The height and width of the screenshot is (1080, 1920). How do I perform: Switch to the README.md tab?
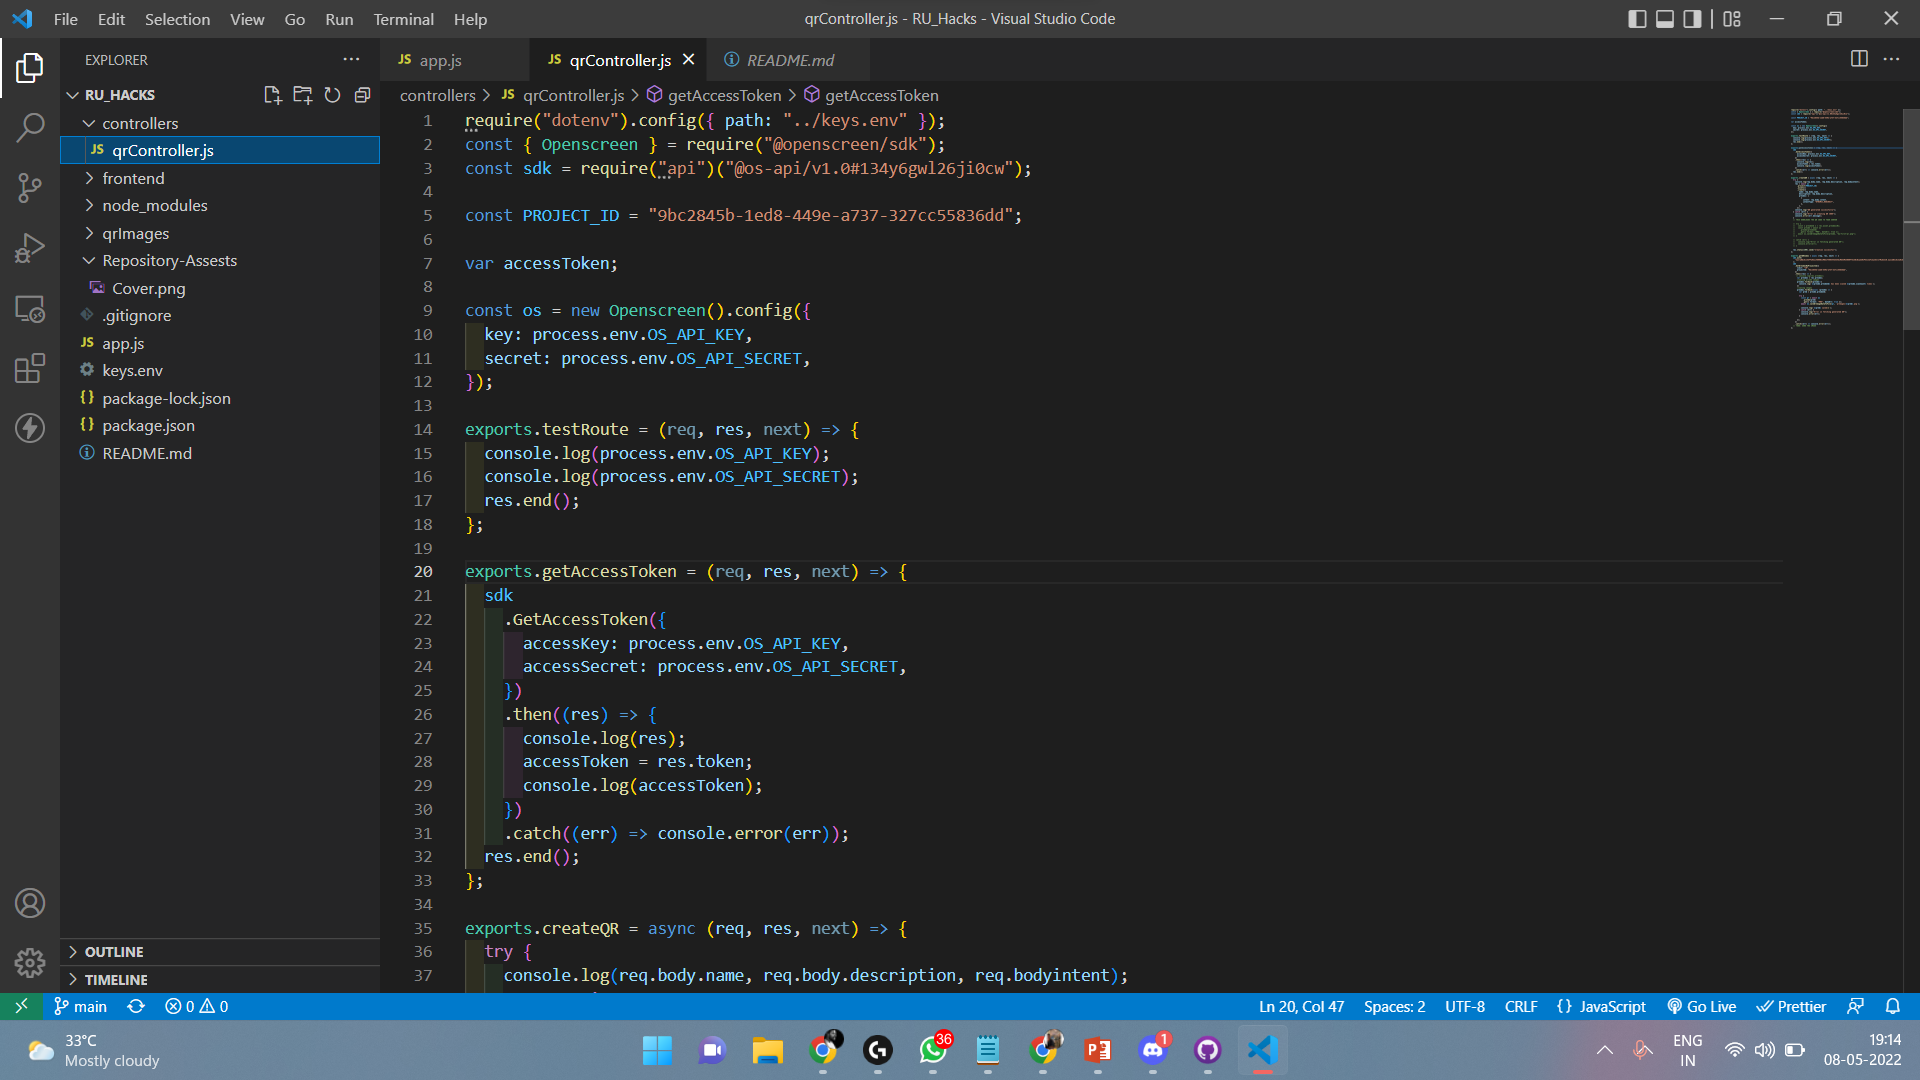point(789,60)
